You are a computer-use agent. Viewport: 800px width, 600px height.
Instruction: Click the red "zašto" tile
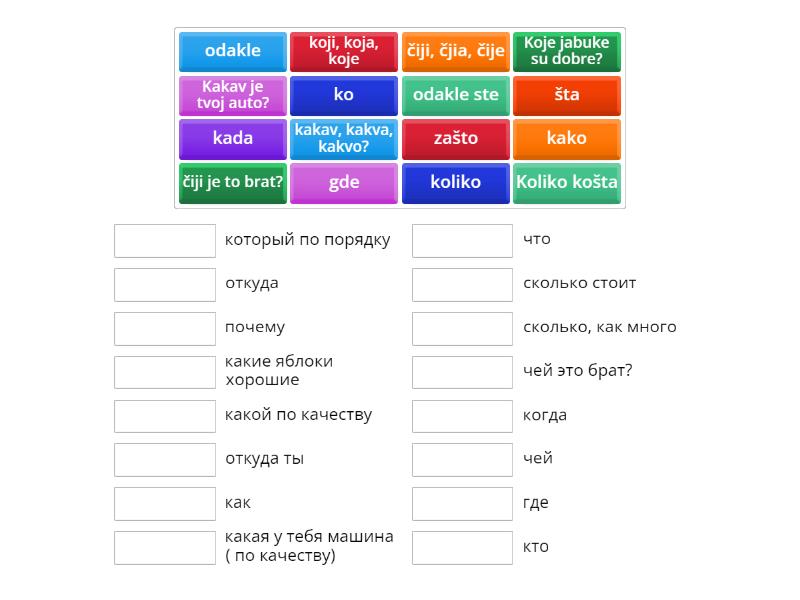(456, 139)
